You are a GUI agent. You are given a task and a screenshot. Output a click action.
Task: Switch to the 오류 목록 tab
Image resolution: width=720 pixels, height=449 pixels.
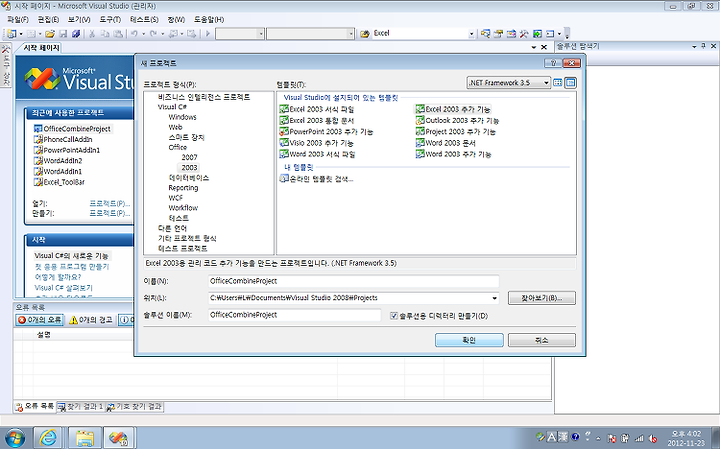[x=34, y=406]
